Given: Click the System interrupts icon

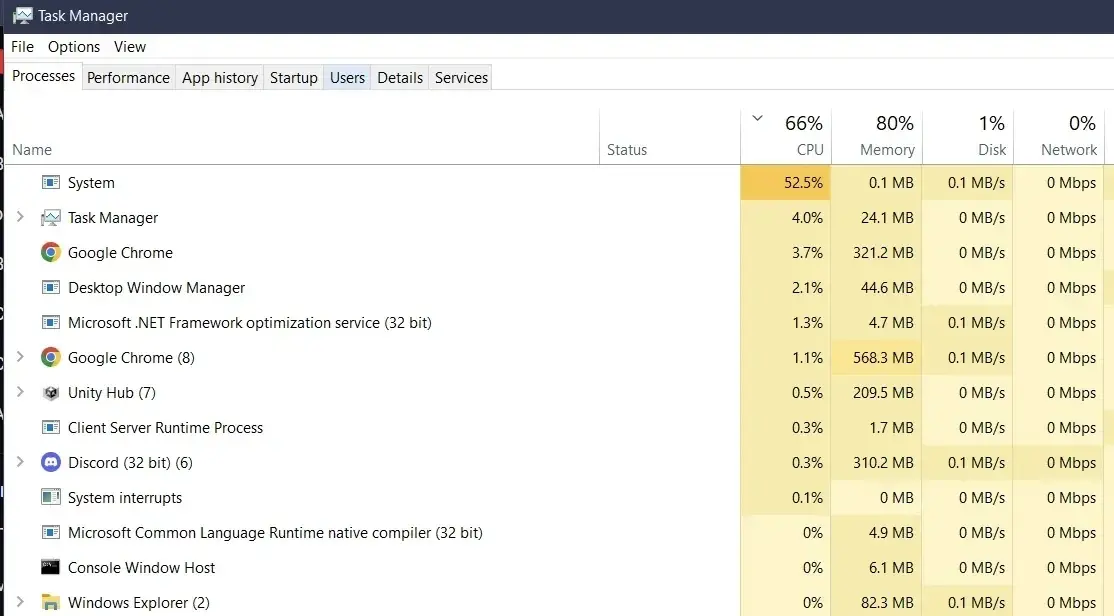Looking at the screenshot, I should click(51, 497).
